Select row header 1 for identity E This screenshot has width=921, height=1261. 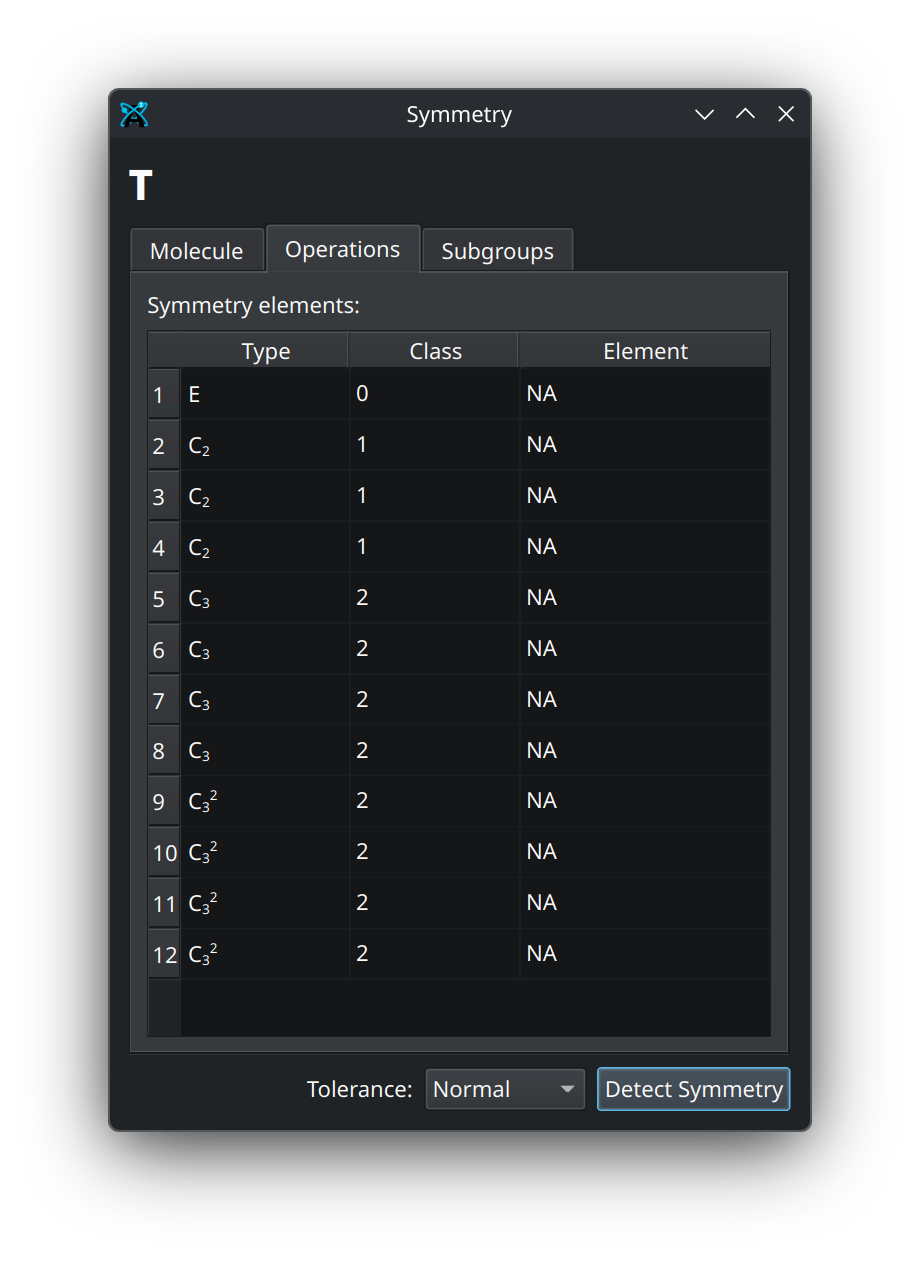159,395
